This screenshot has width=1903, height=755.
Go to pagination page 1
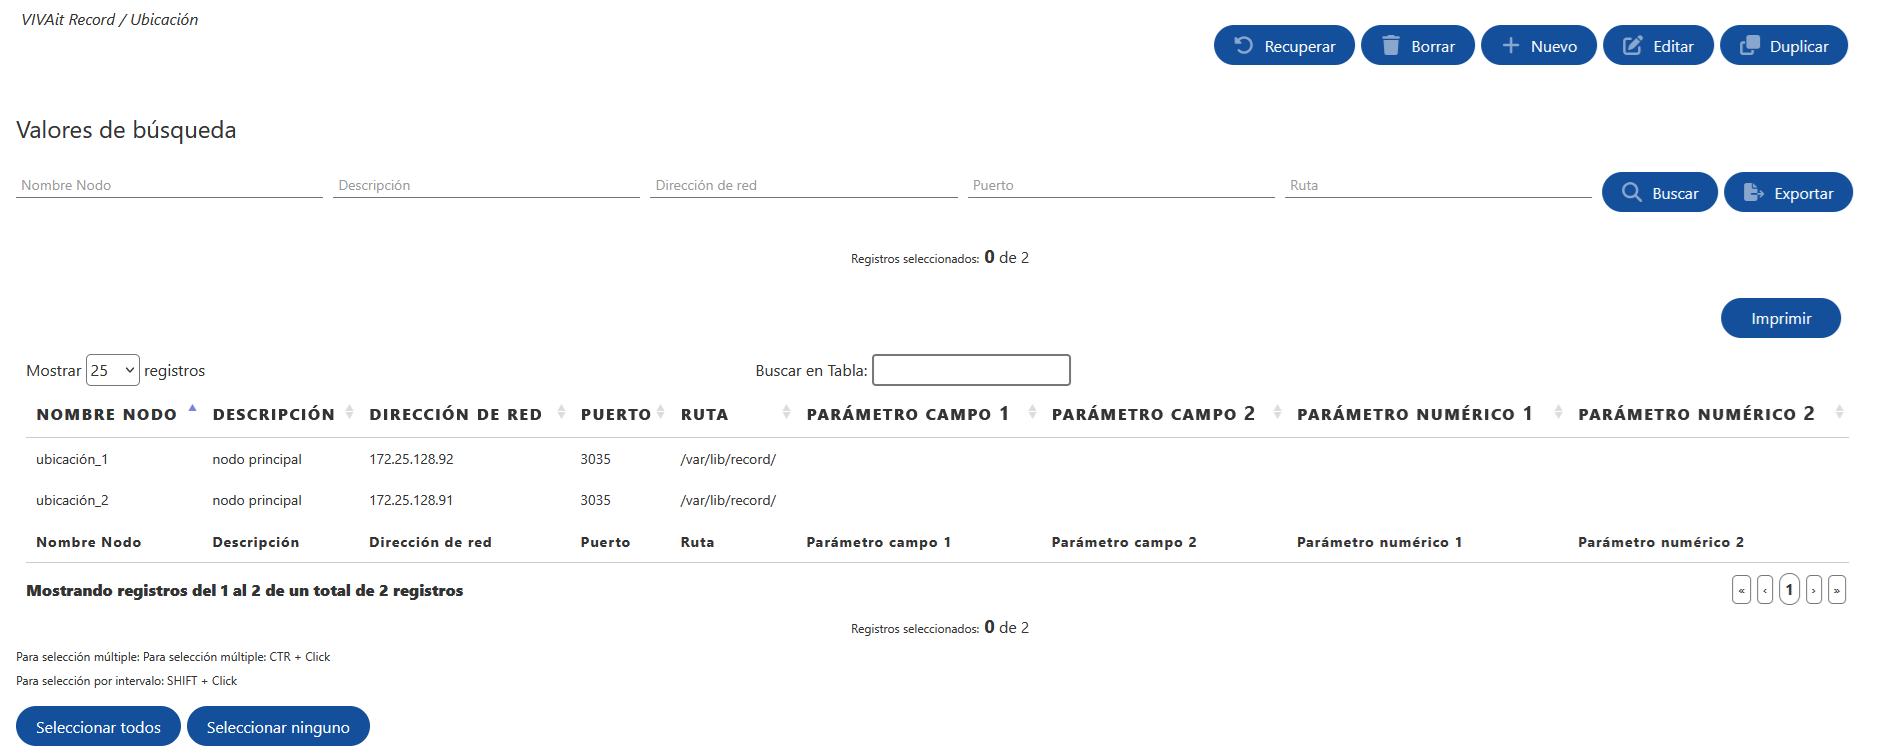click(1789, 590)
